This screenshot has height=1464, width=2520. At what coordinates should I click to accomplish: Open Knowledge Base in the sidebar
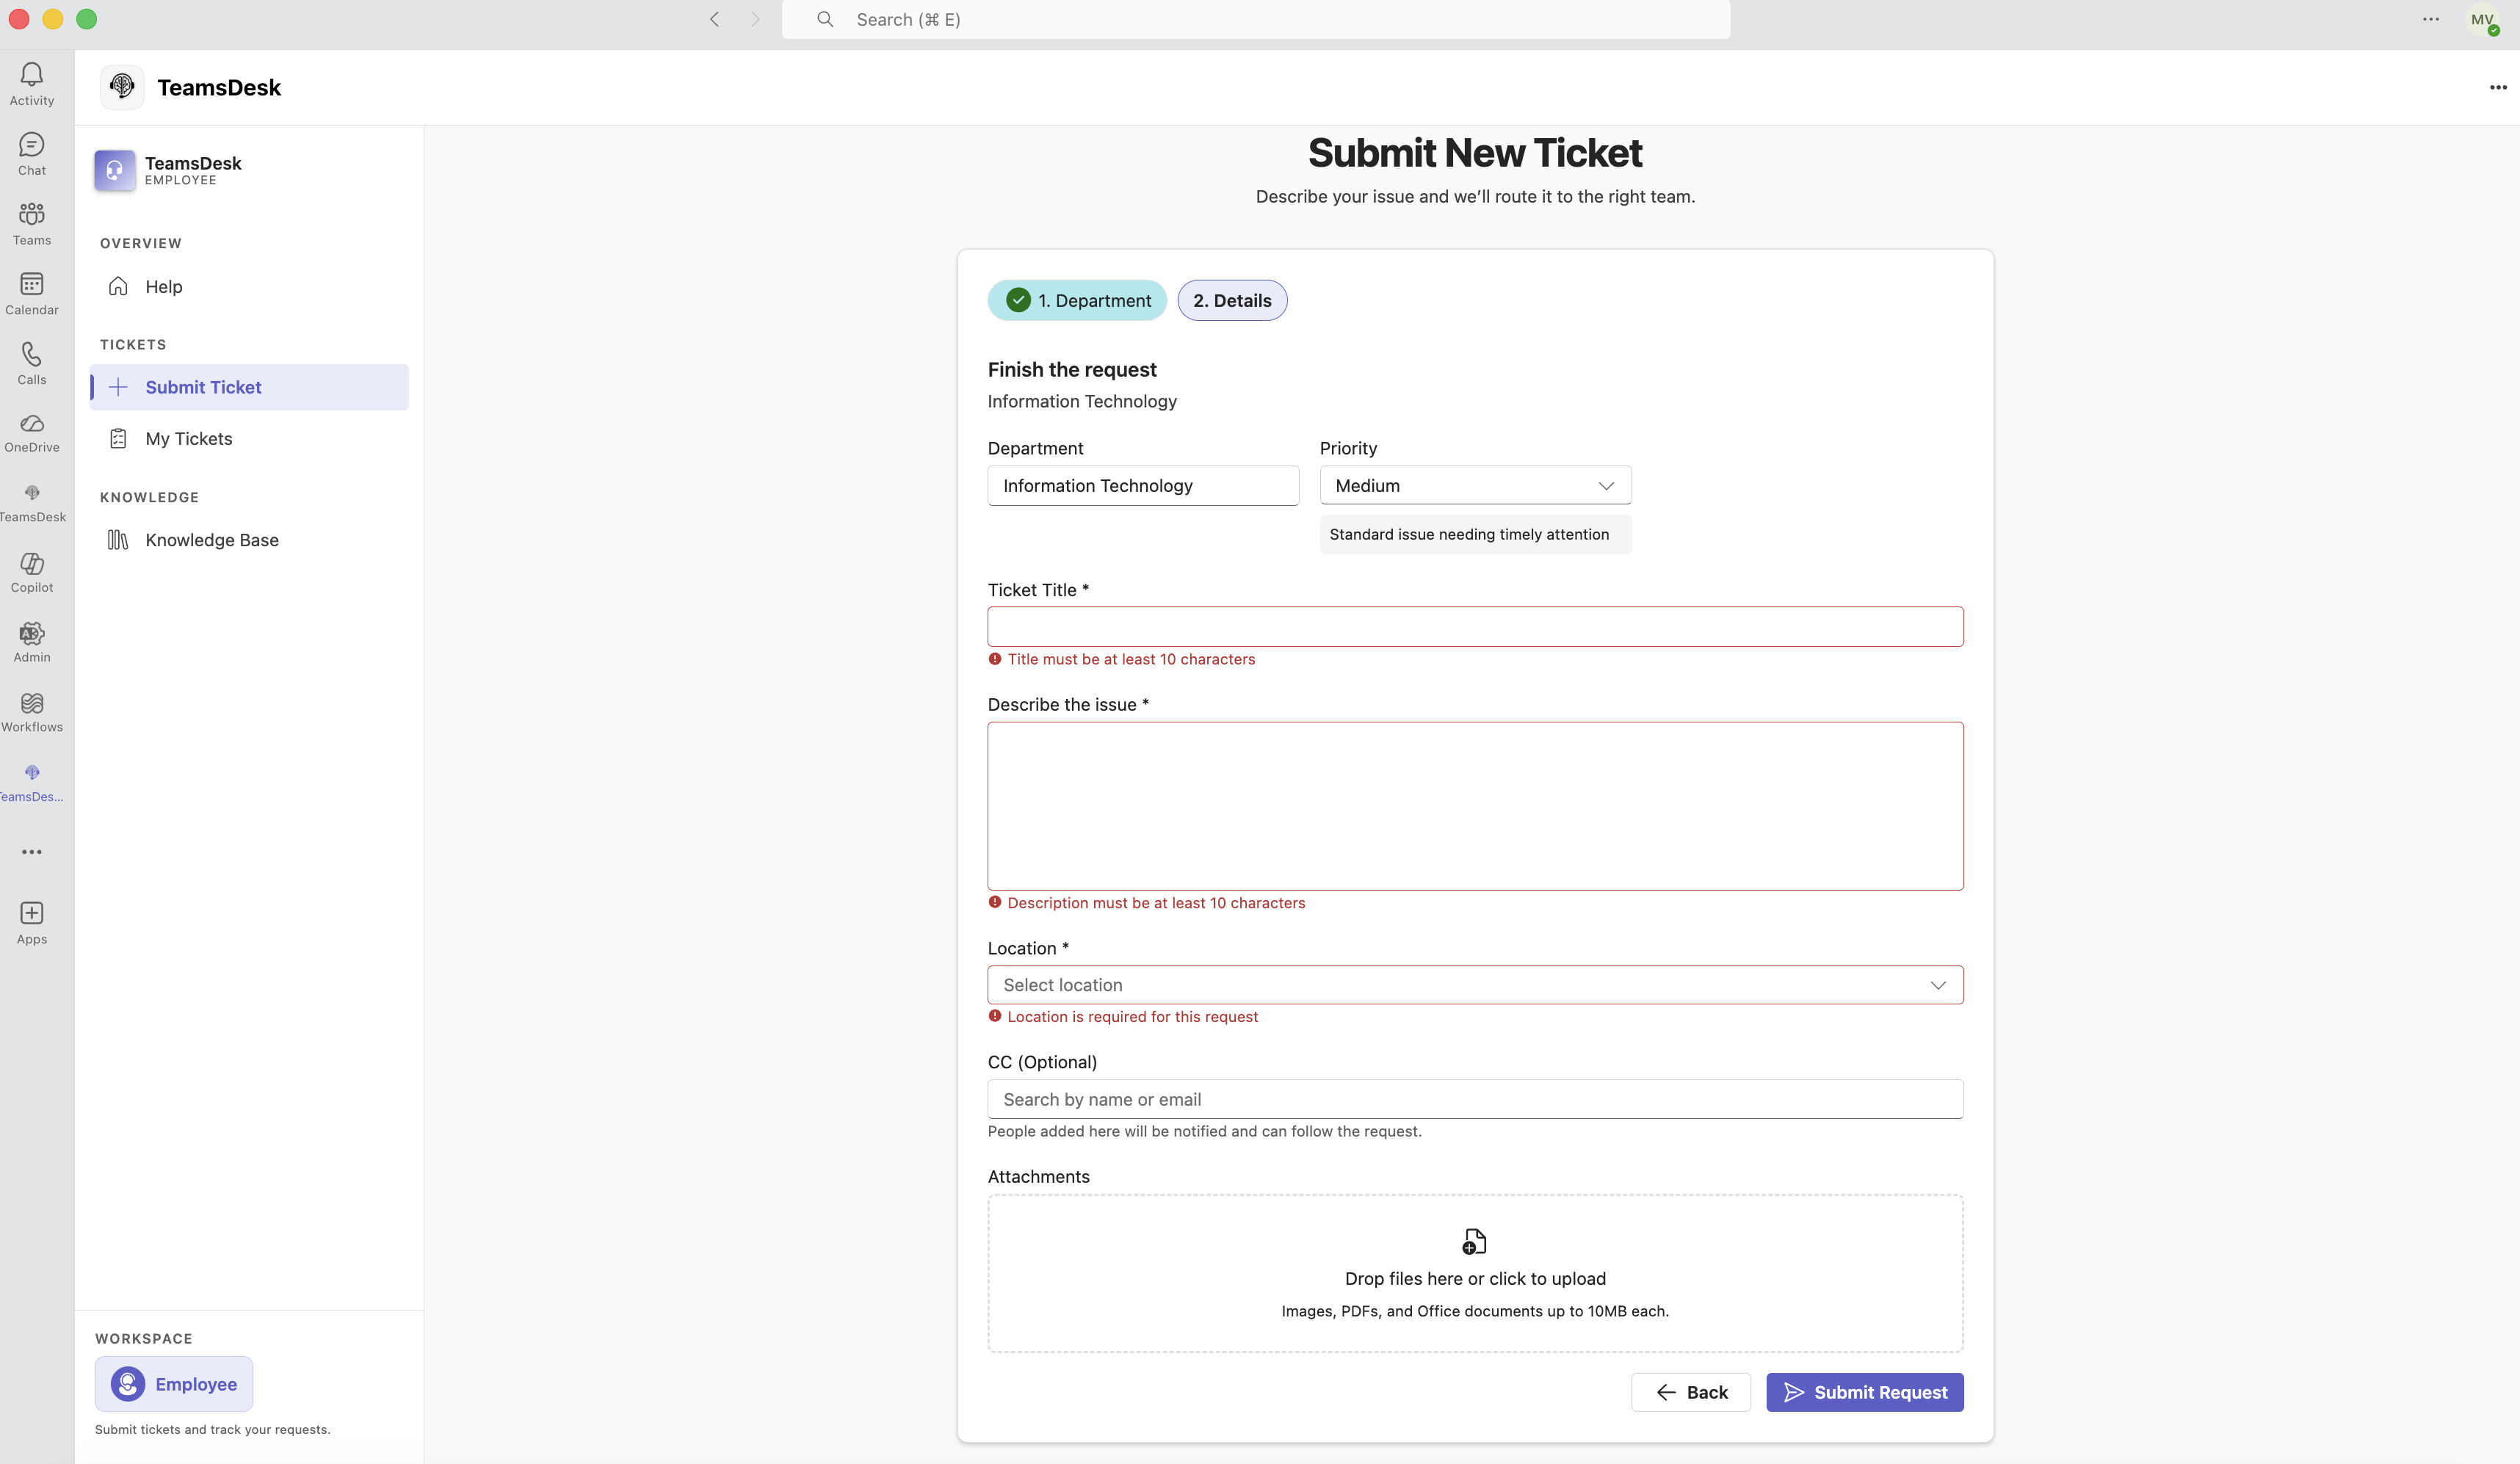pos(249,540)
